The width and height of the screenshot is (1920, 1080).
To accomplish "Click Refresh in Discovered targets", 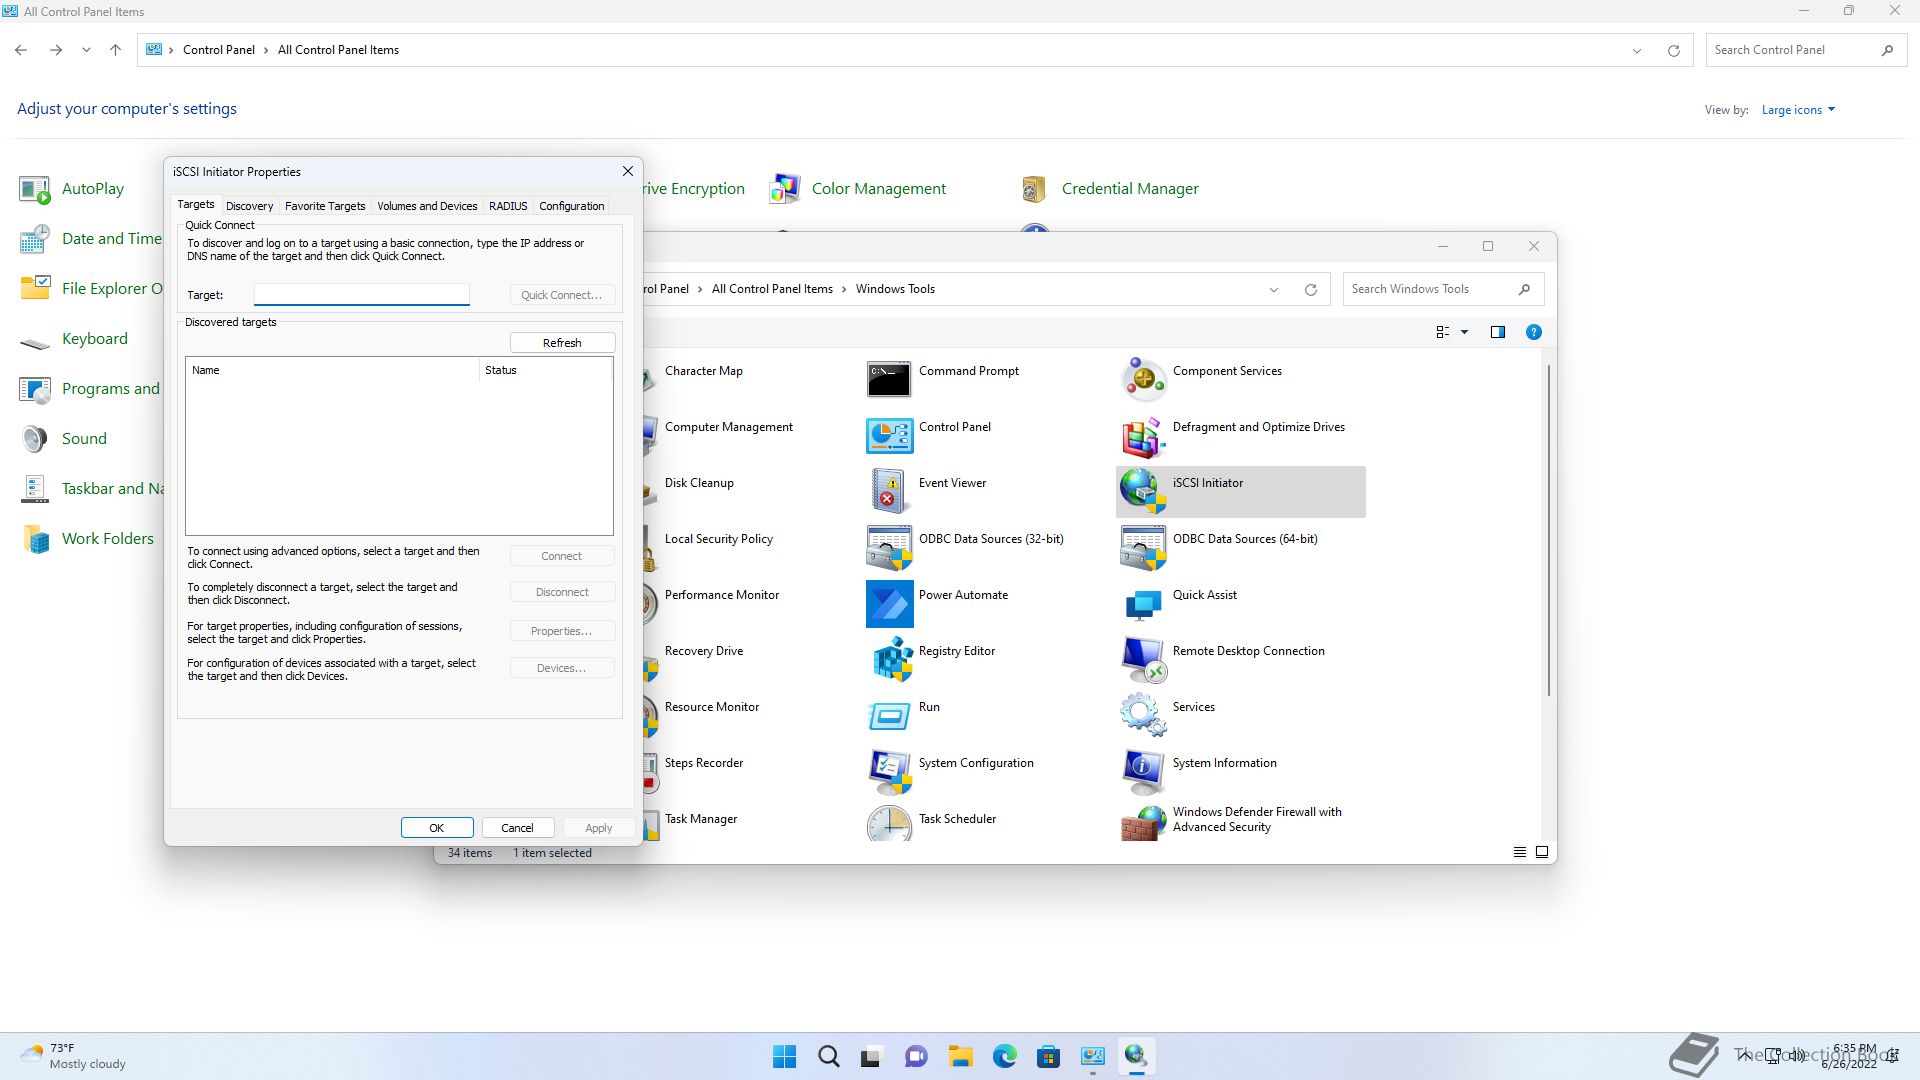I will click(x=562, y=343).
